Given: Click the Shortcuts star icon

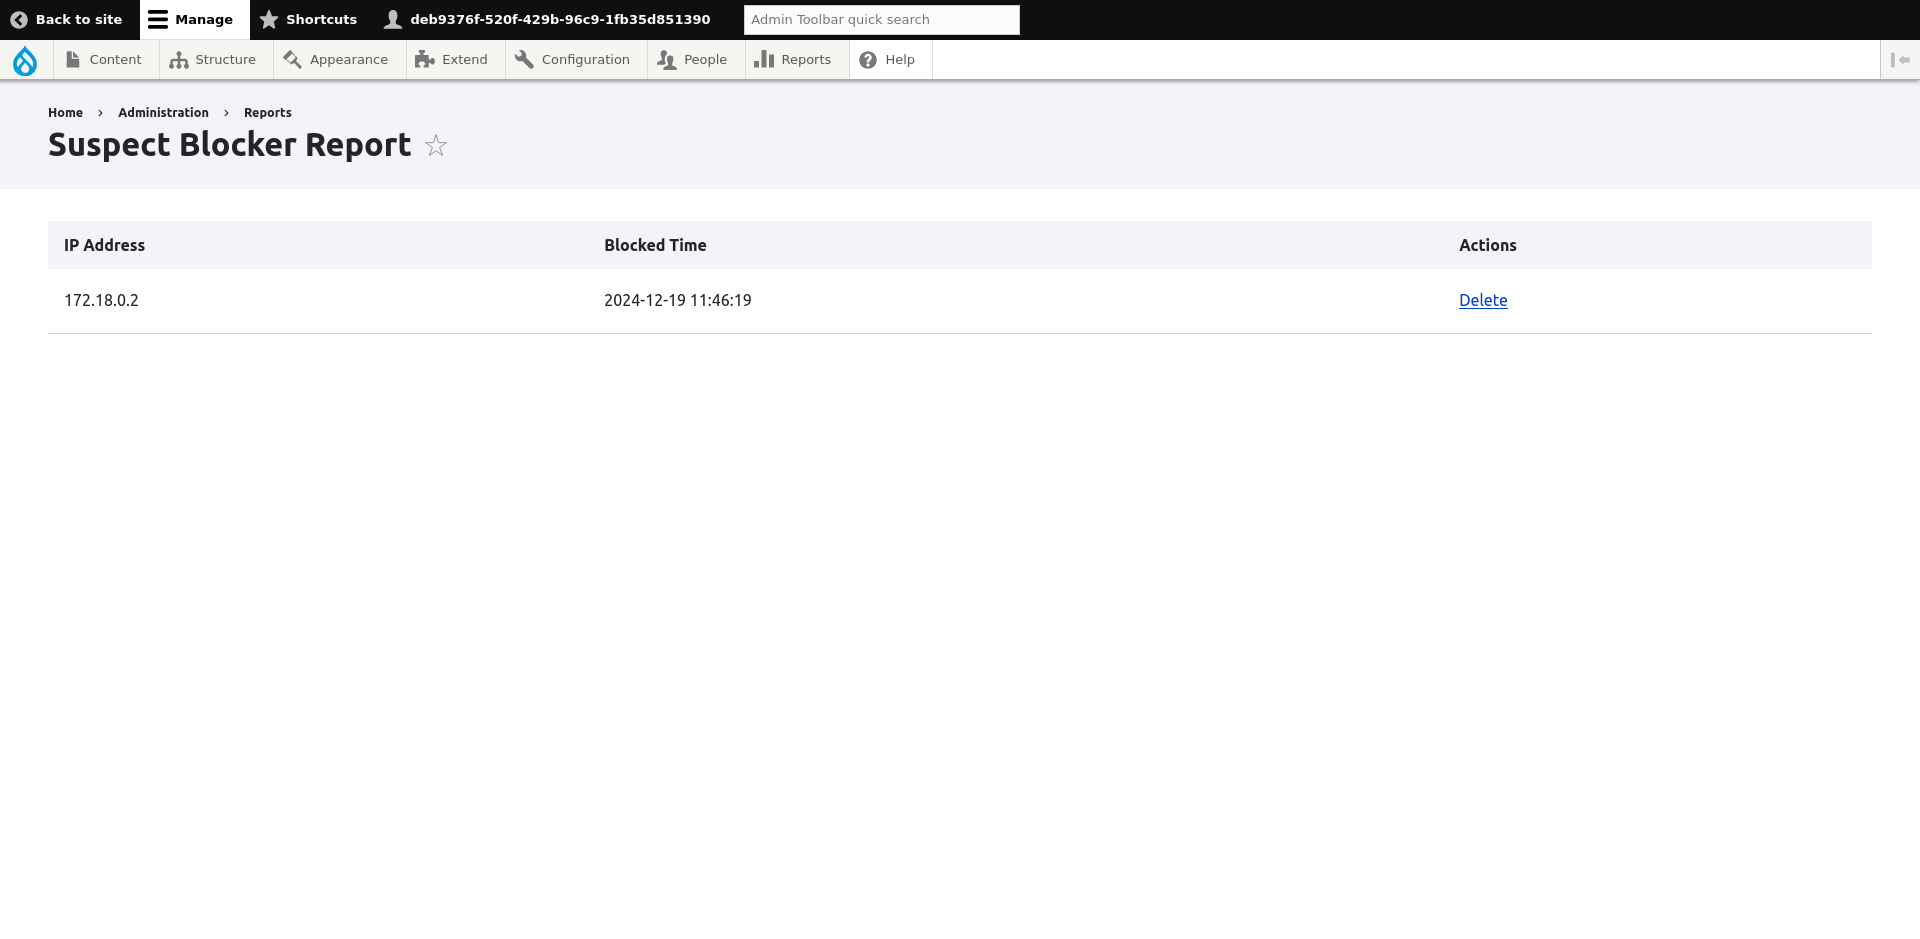Looking at the screenshot, I should (x=268, y=19).
